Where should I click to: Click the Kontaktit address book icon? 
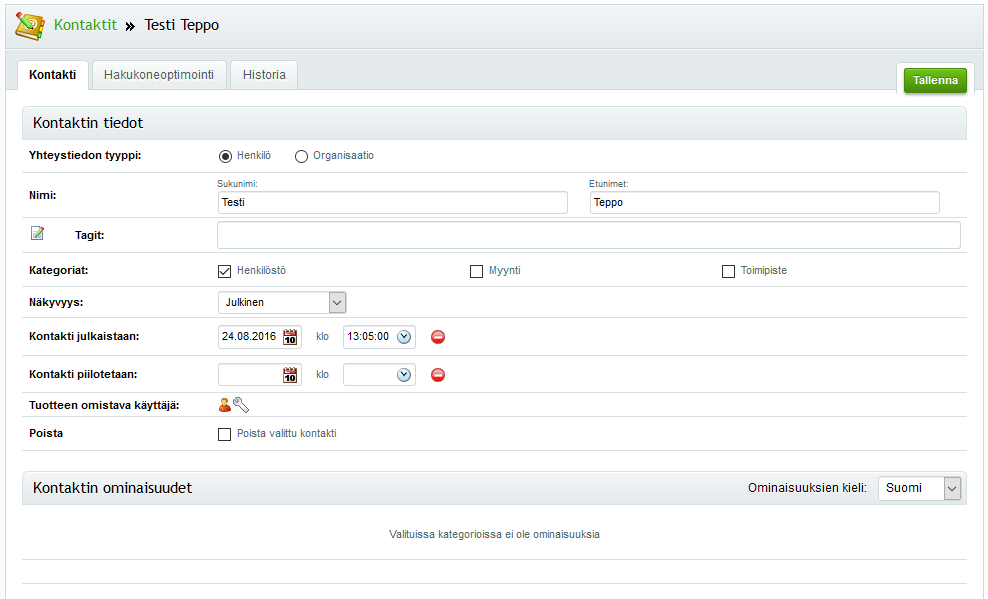(x=30, y=26)
